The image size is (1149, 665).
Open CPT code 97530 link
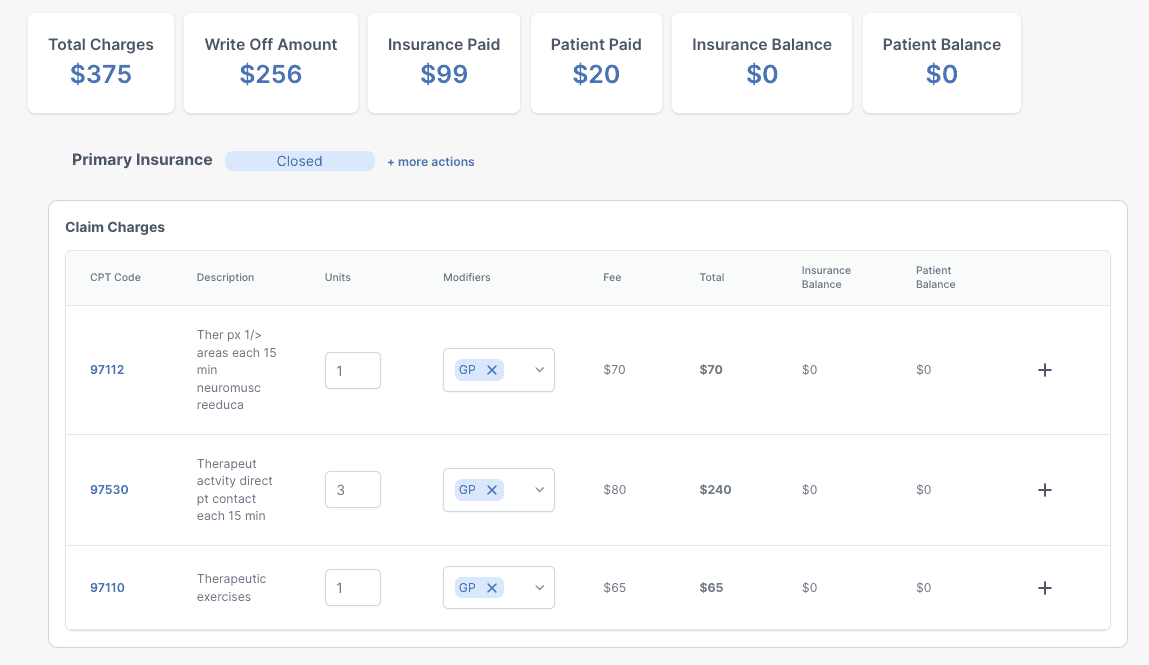pyautogui.click(x=109, y=490)
